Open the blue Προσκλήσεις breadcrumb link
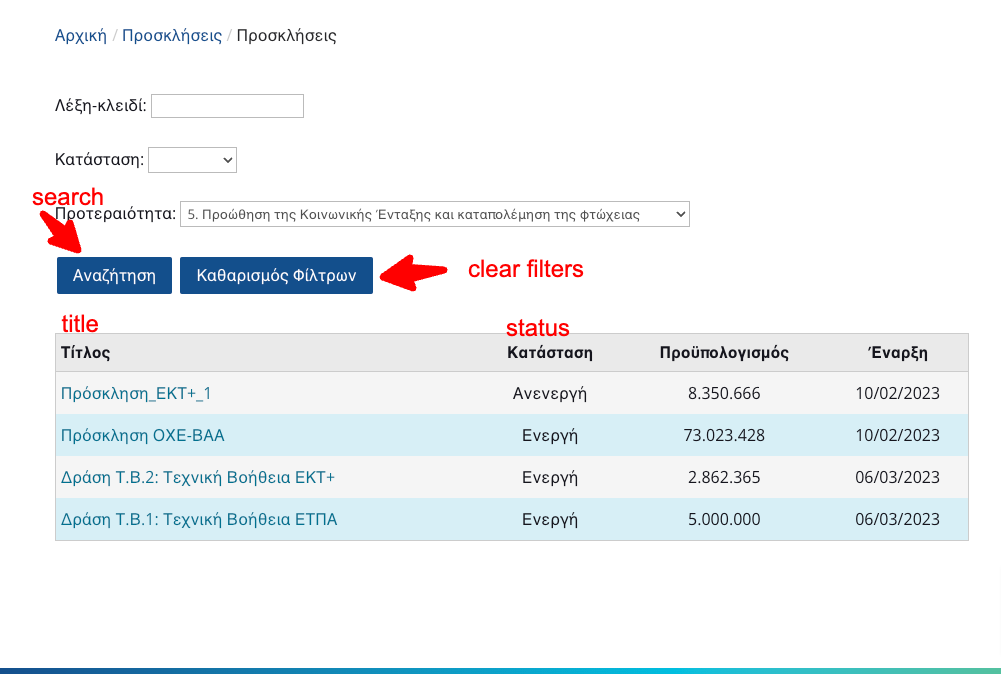Image resolution: width=1001 pixels, height=674 pixels. tap(171, 36)
